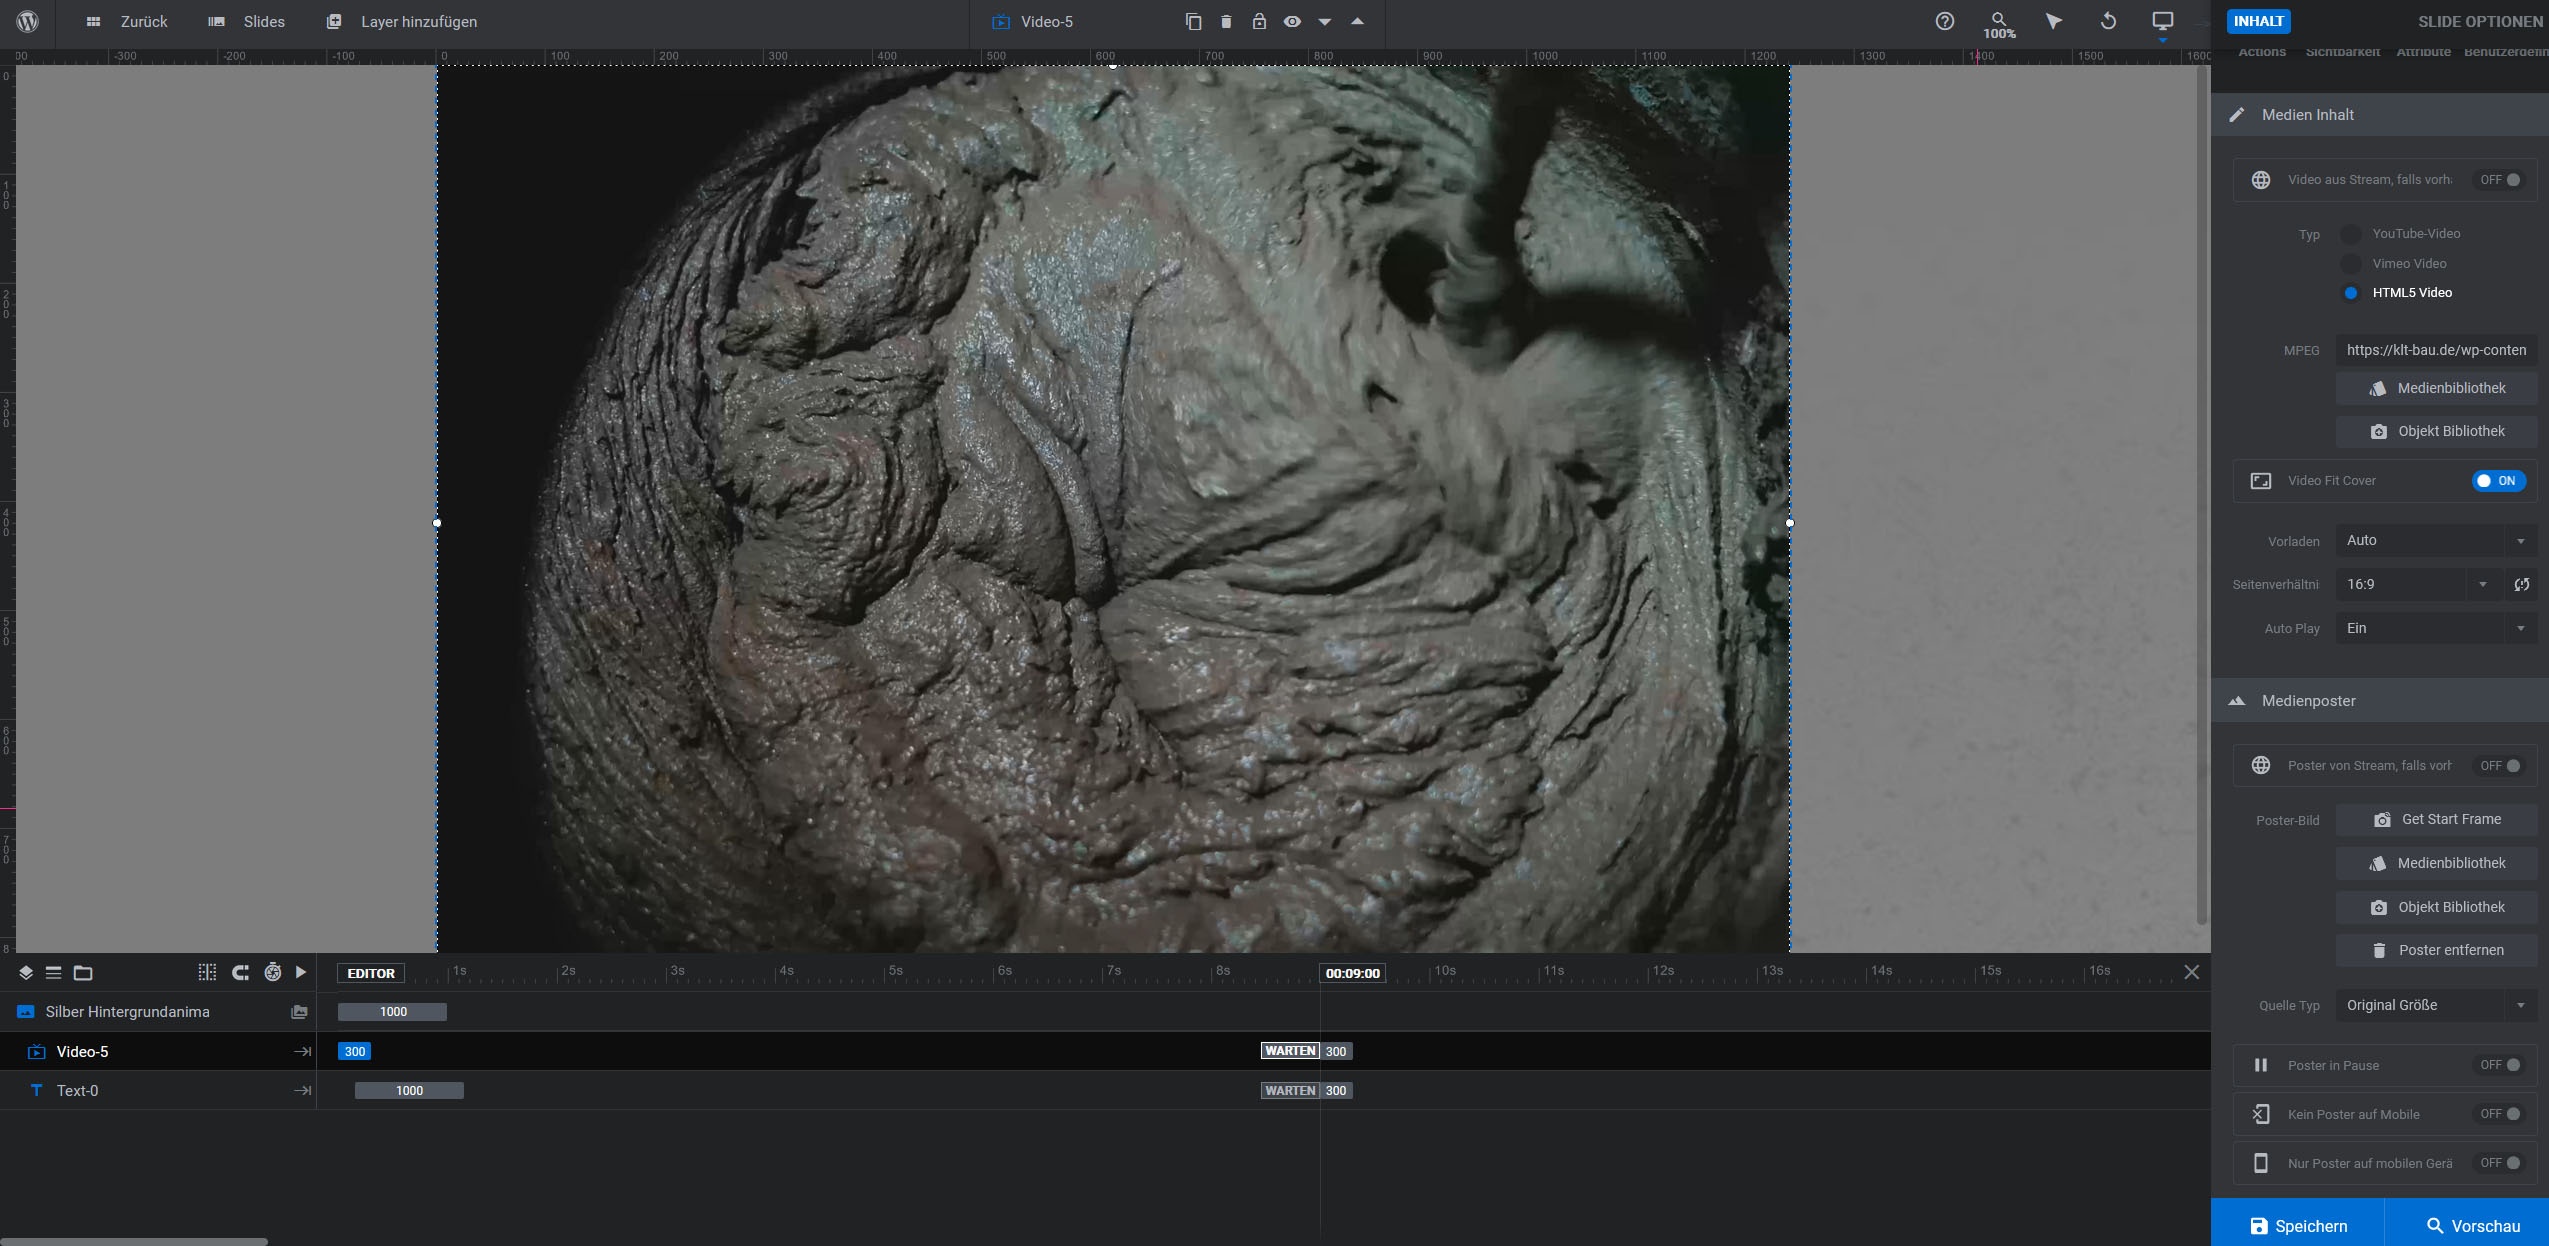The image size is (2549, 1246).
Task: Click the undo history icon
Action: tap(2108, 21)
